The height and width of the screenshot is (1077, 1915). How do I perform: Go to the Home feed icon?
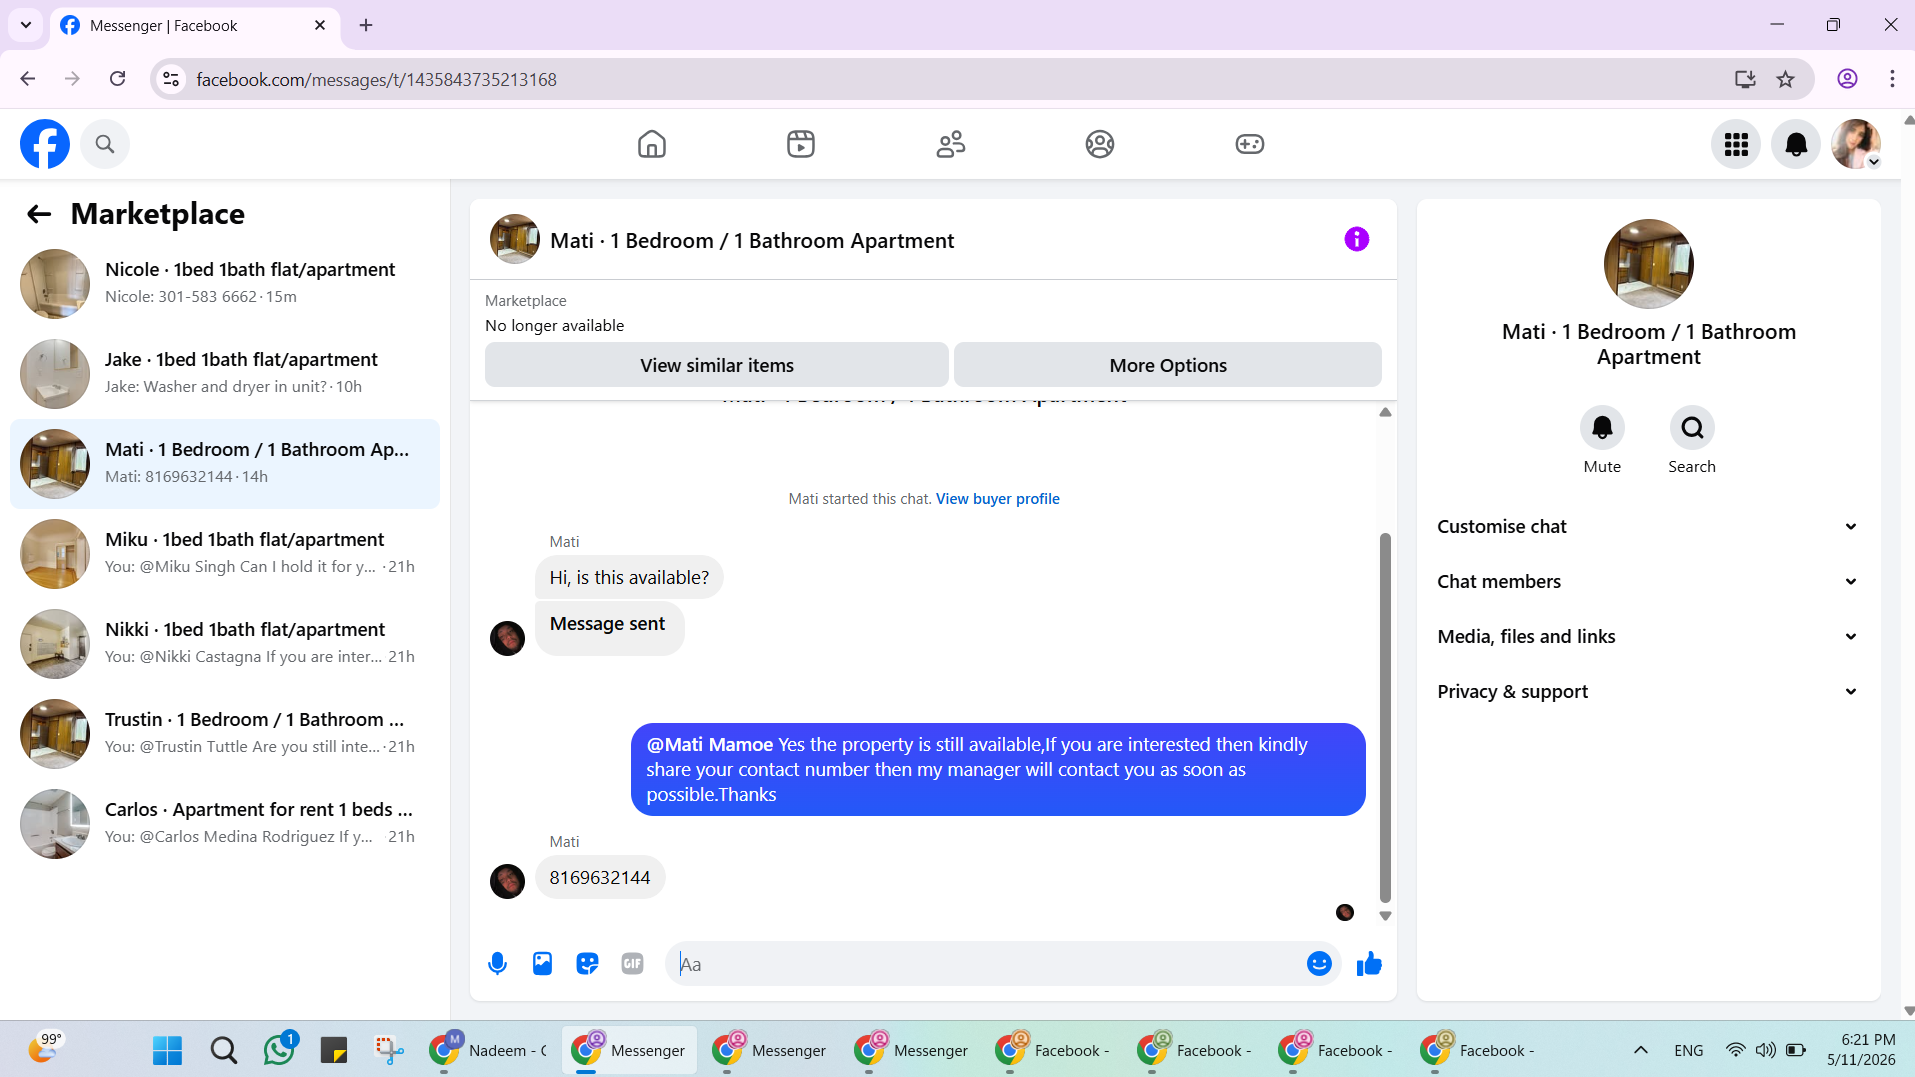click(x=651, y=144)
